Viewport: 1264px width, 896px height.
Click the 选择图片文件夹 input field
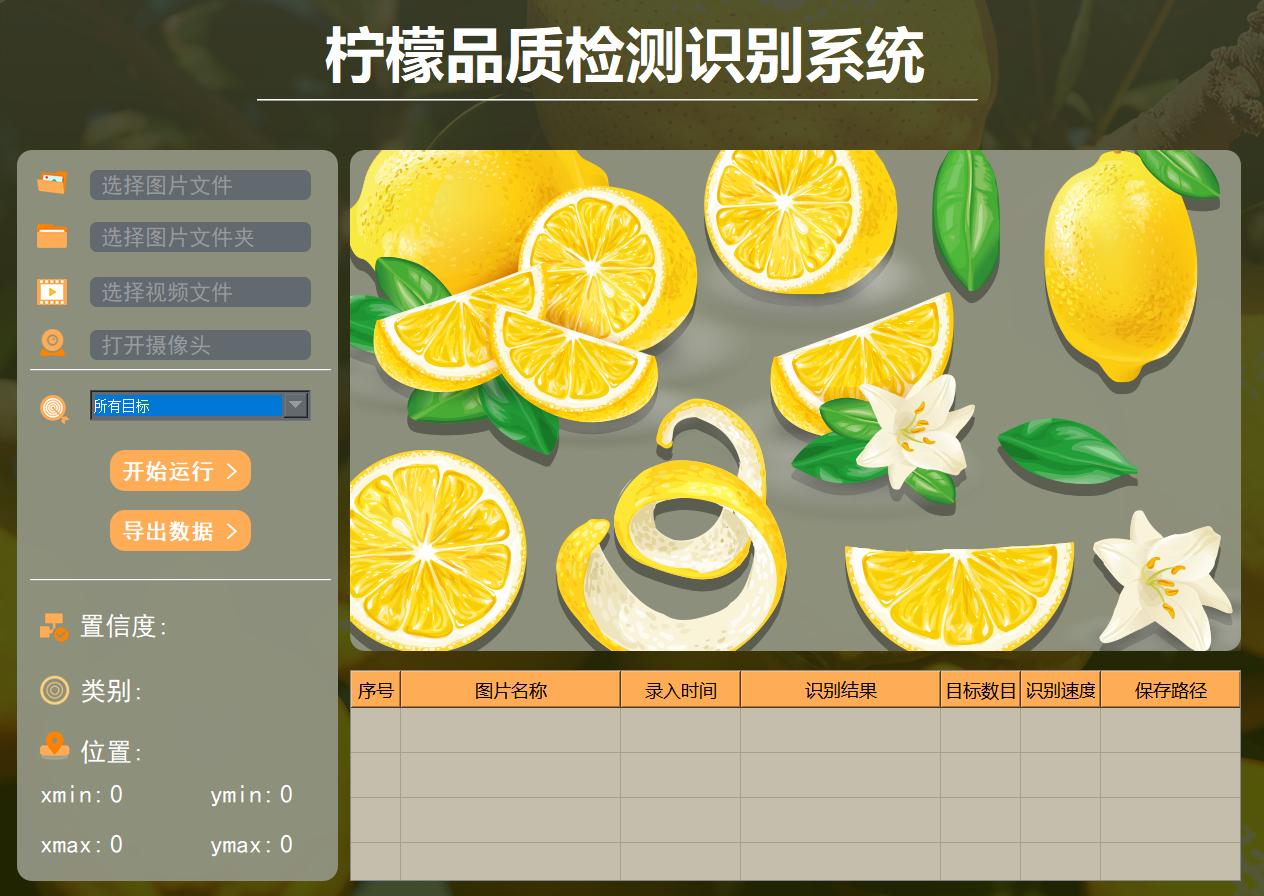click(x=200, y=237)
